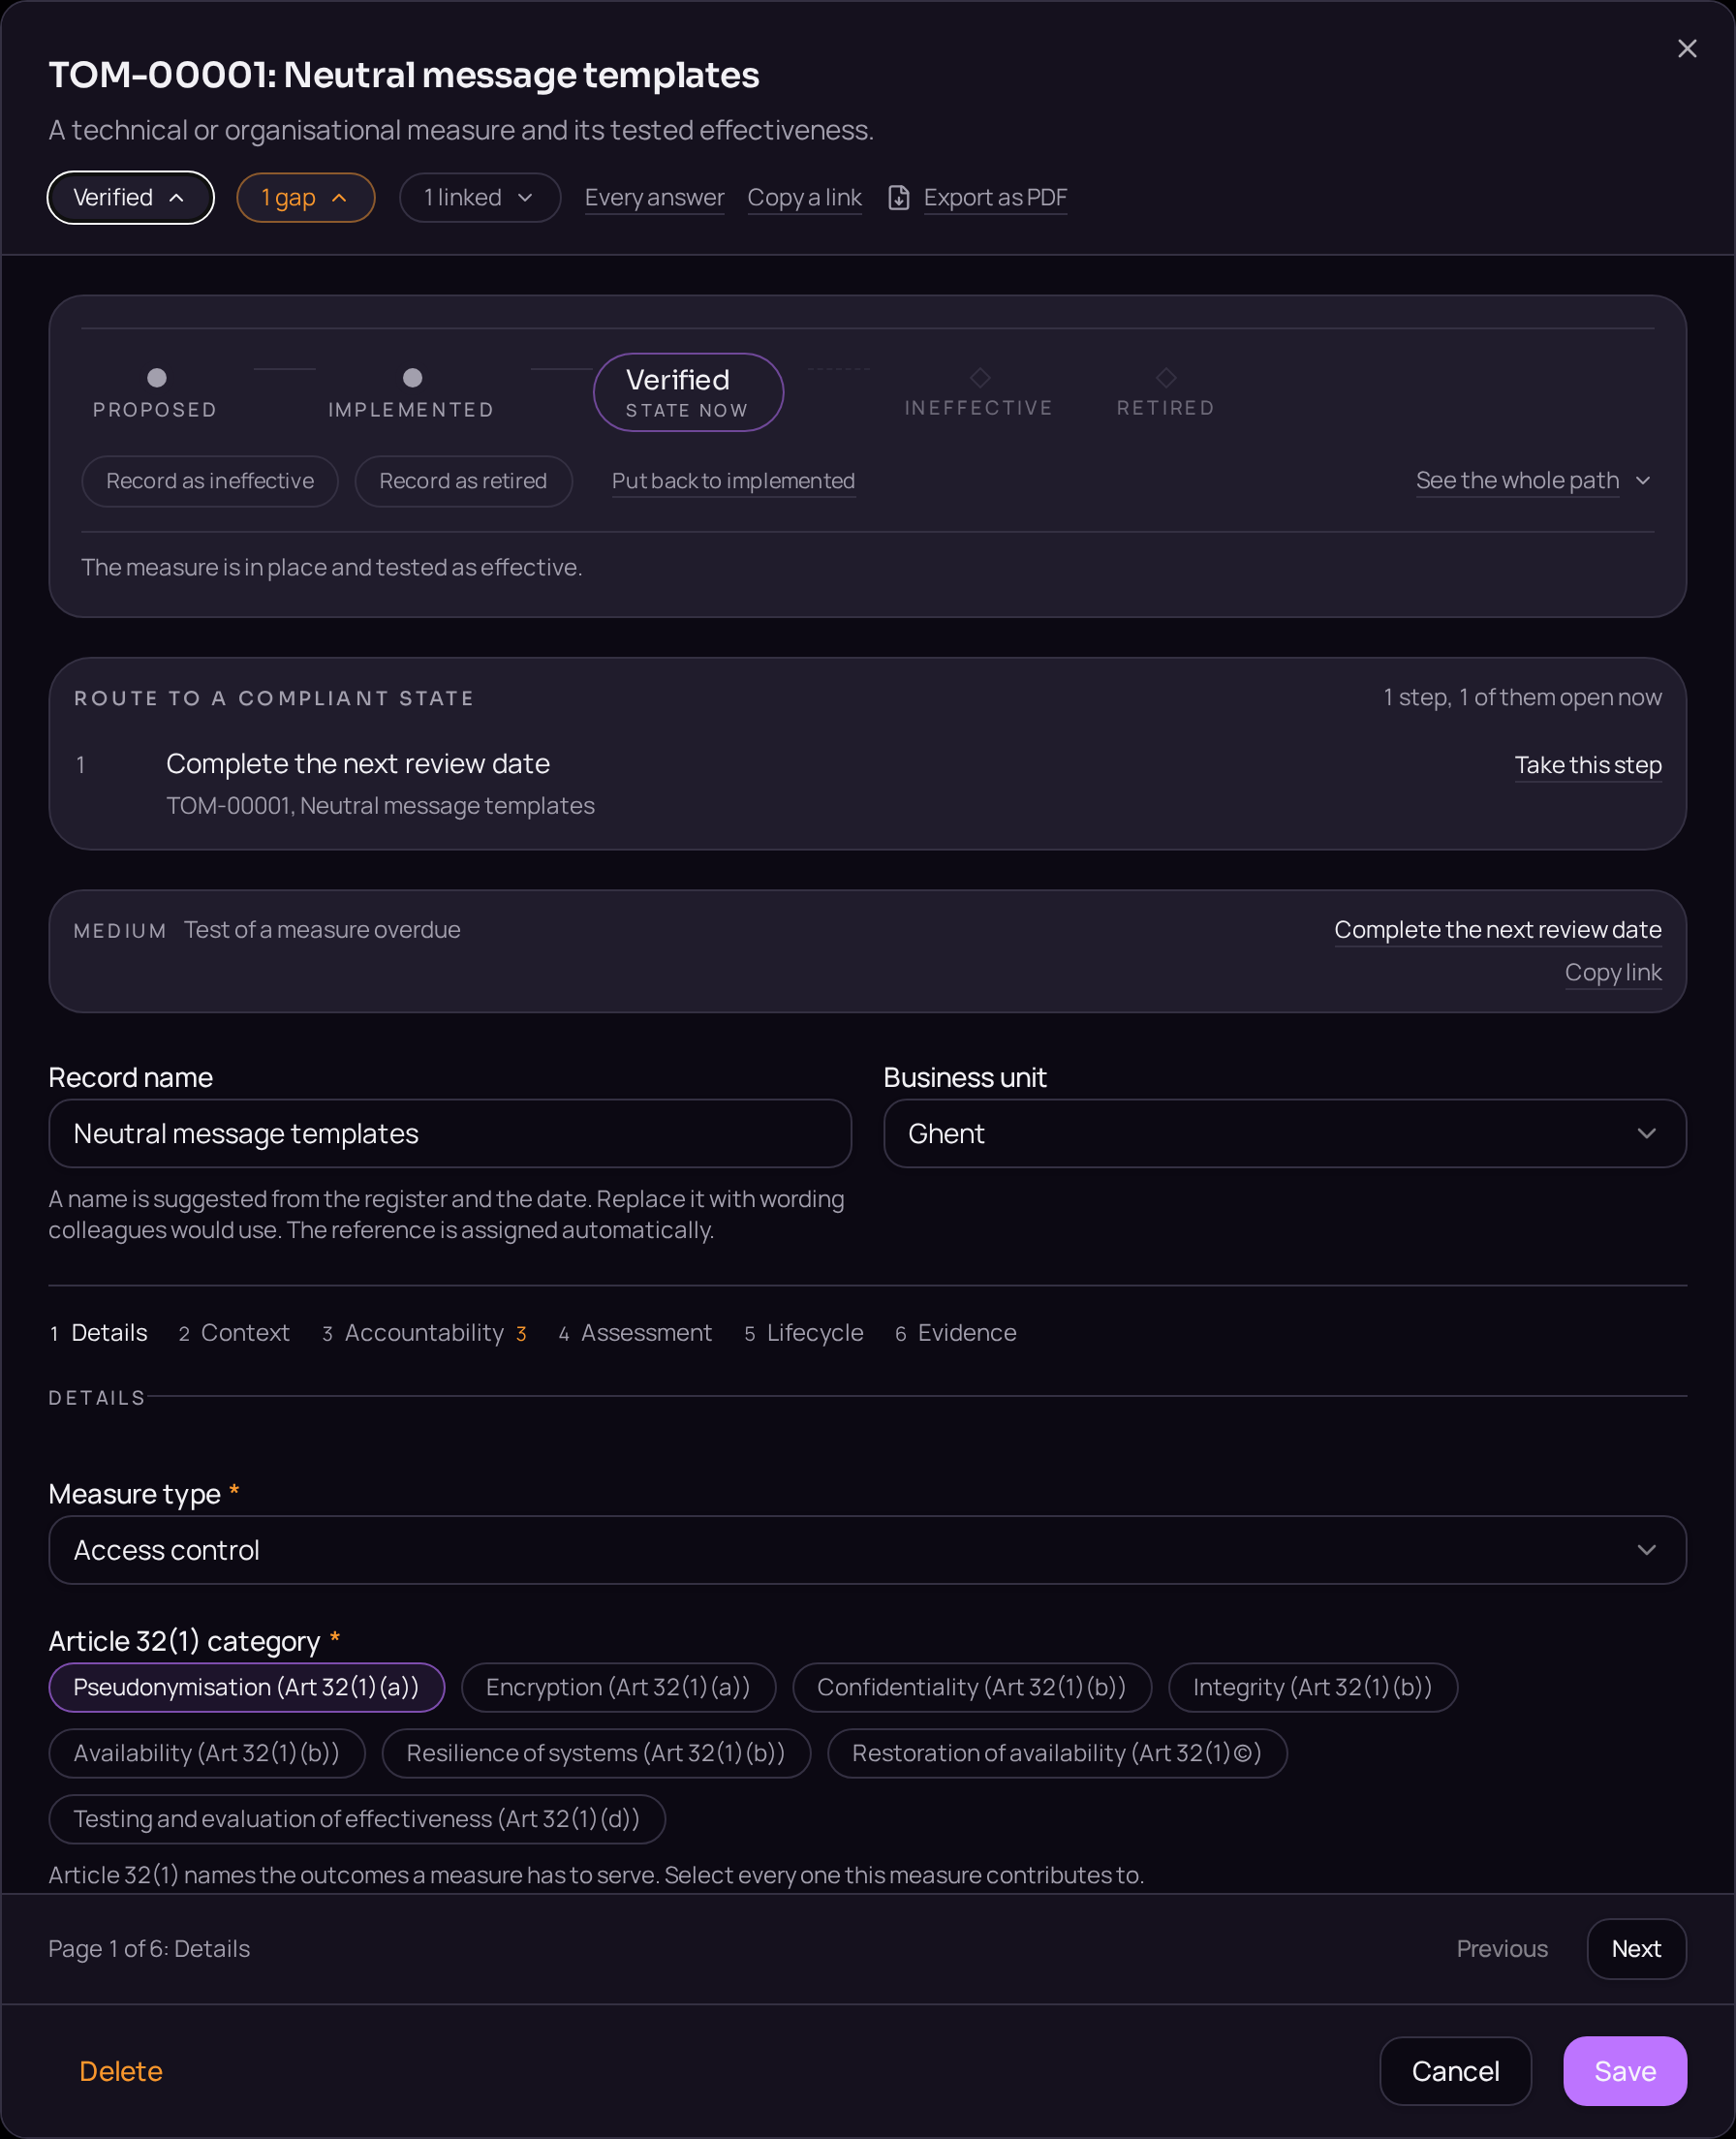The image size is (1736, 2139).
Task: Open the 1 gap pill
Action: (306, 198)
